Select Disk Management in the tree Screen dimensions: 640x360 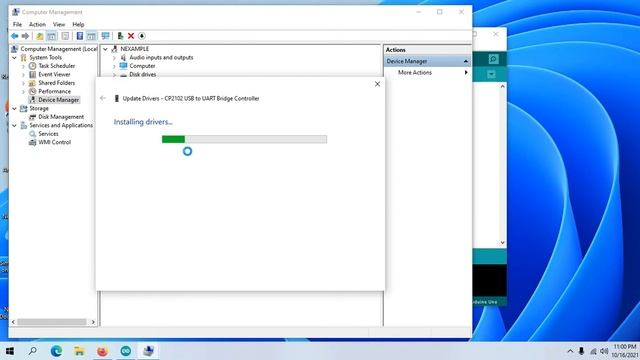(x=61, y=117)
